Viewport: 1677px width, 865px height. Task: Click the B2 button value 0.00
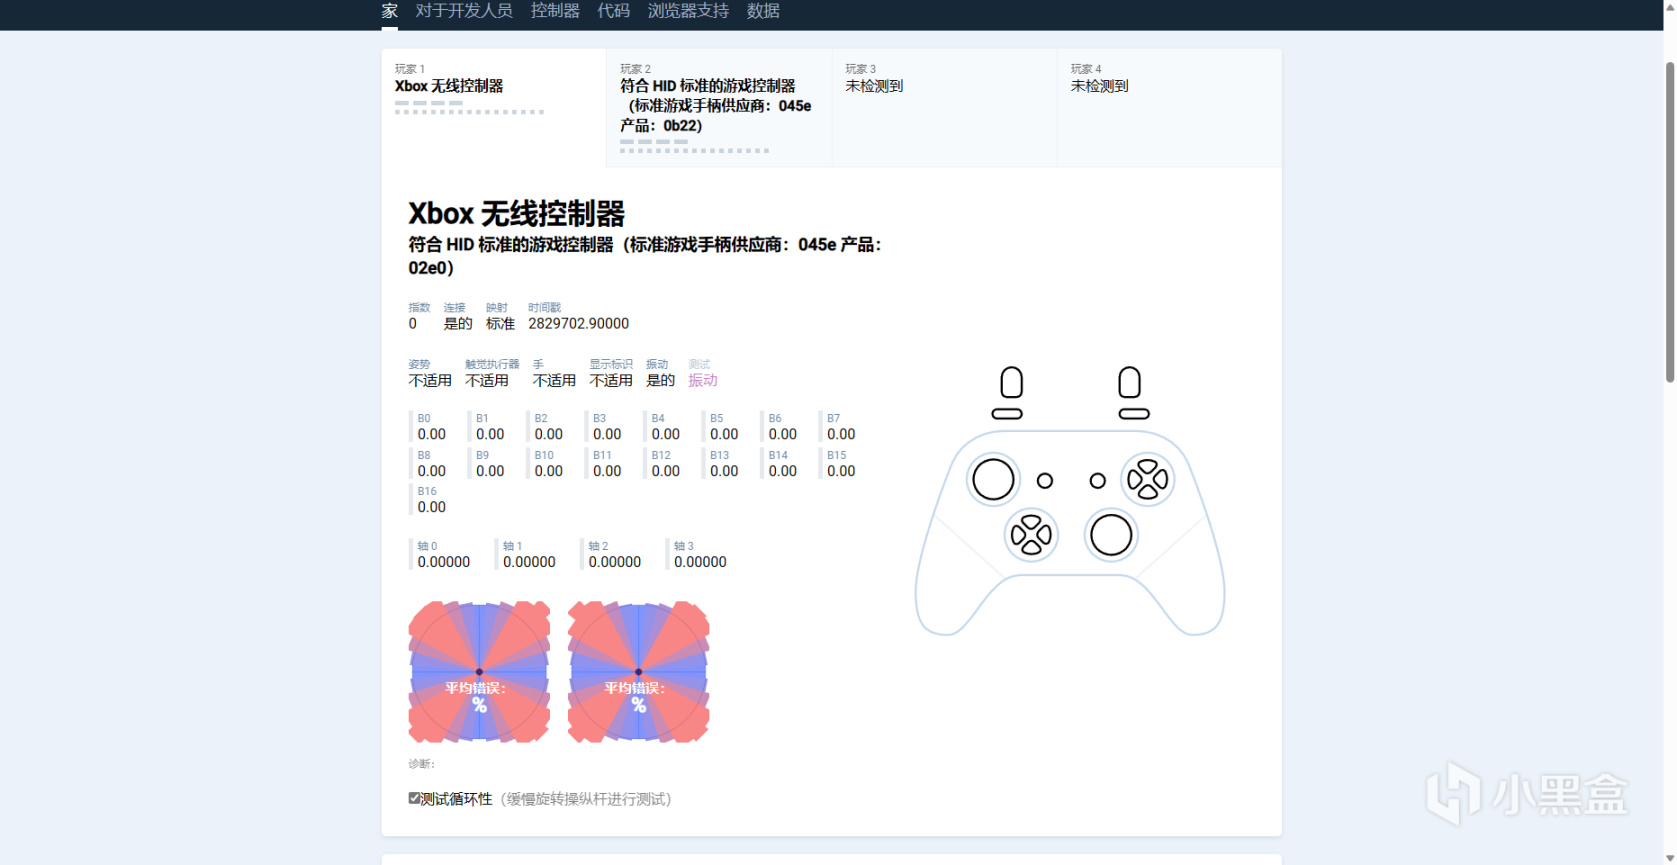click(x=549, y=435)
